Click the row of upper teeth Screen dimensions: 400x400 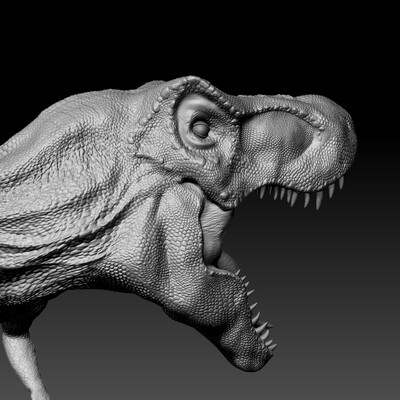pyautogui.click(x=300, y=195)
